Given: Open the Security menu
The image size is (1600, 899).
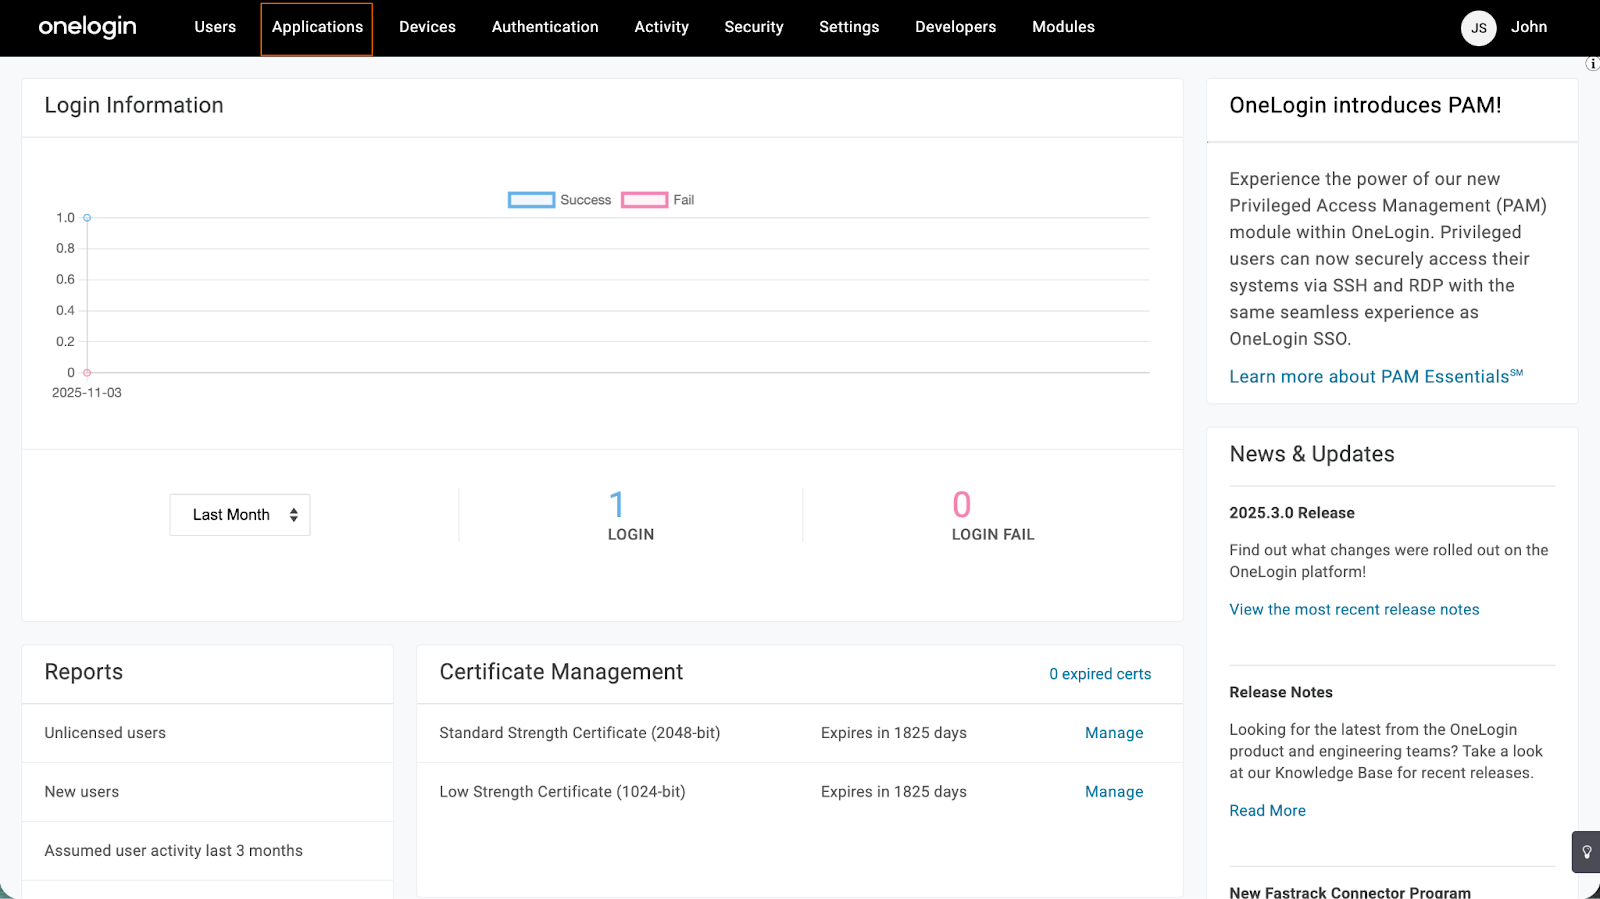Looking at the screenshot, I should click(x=754, y=27).
